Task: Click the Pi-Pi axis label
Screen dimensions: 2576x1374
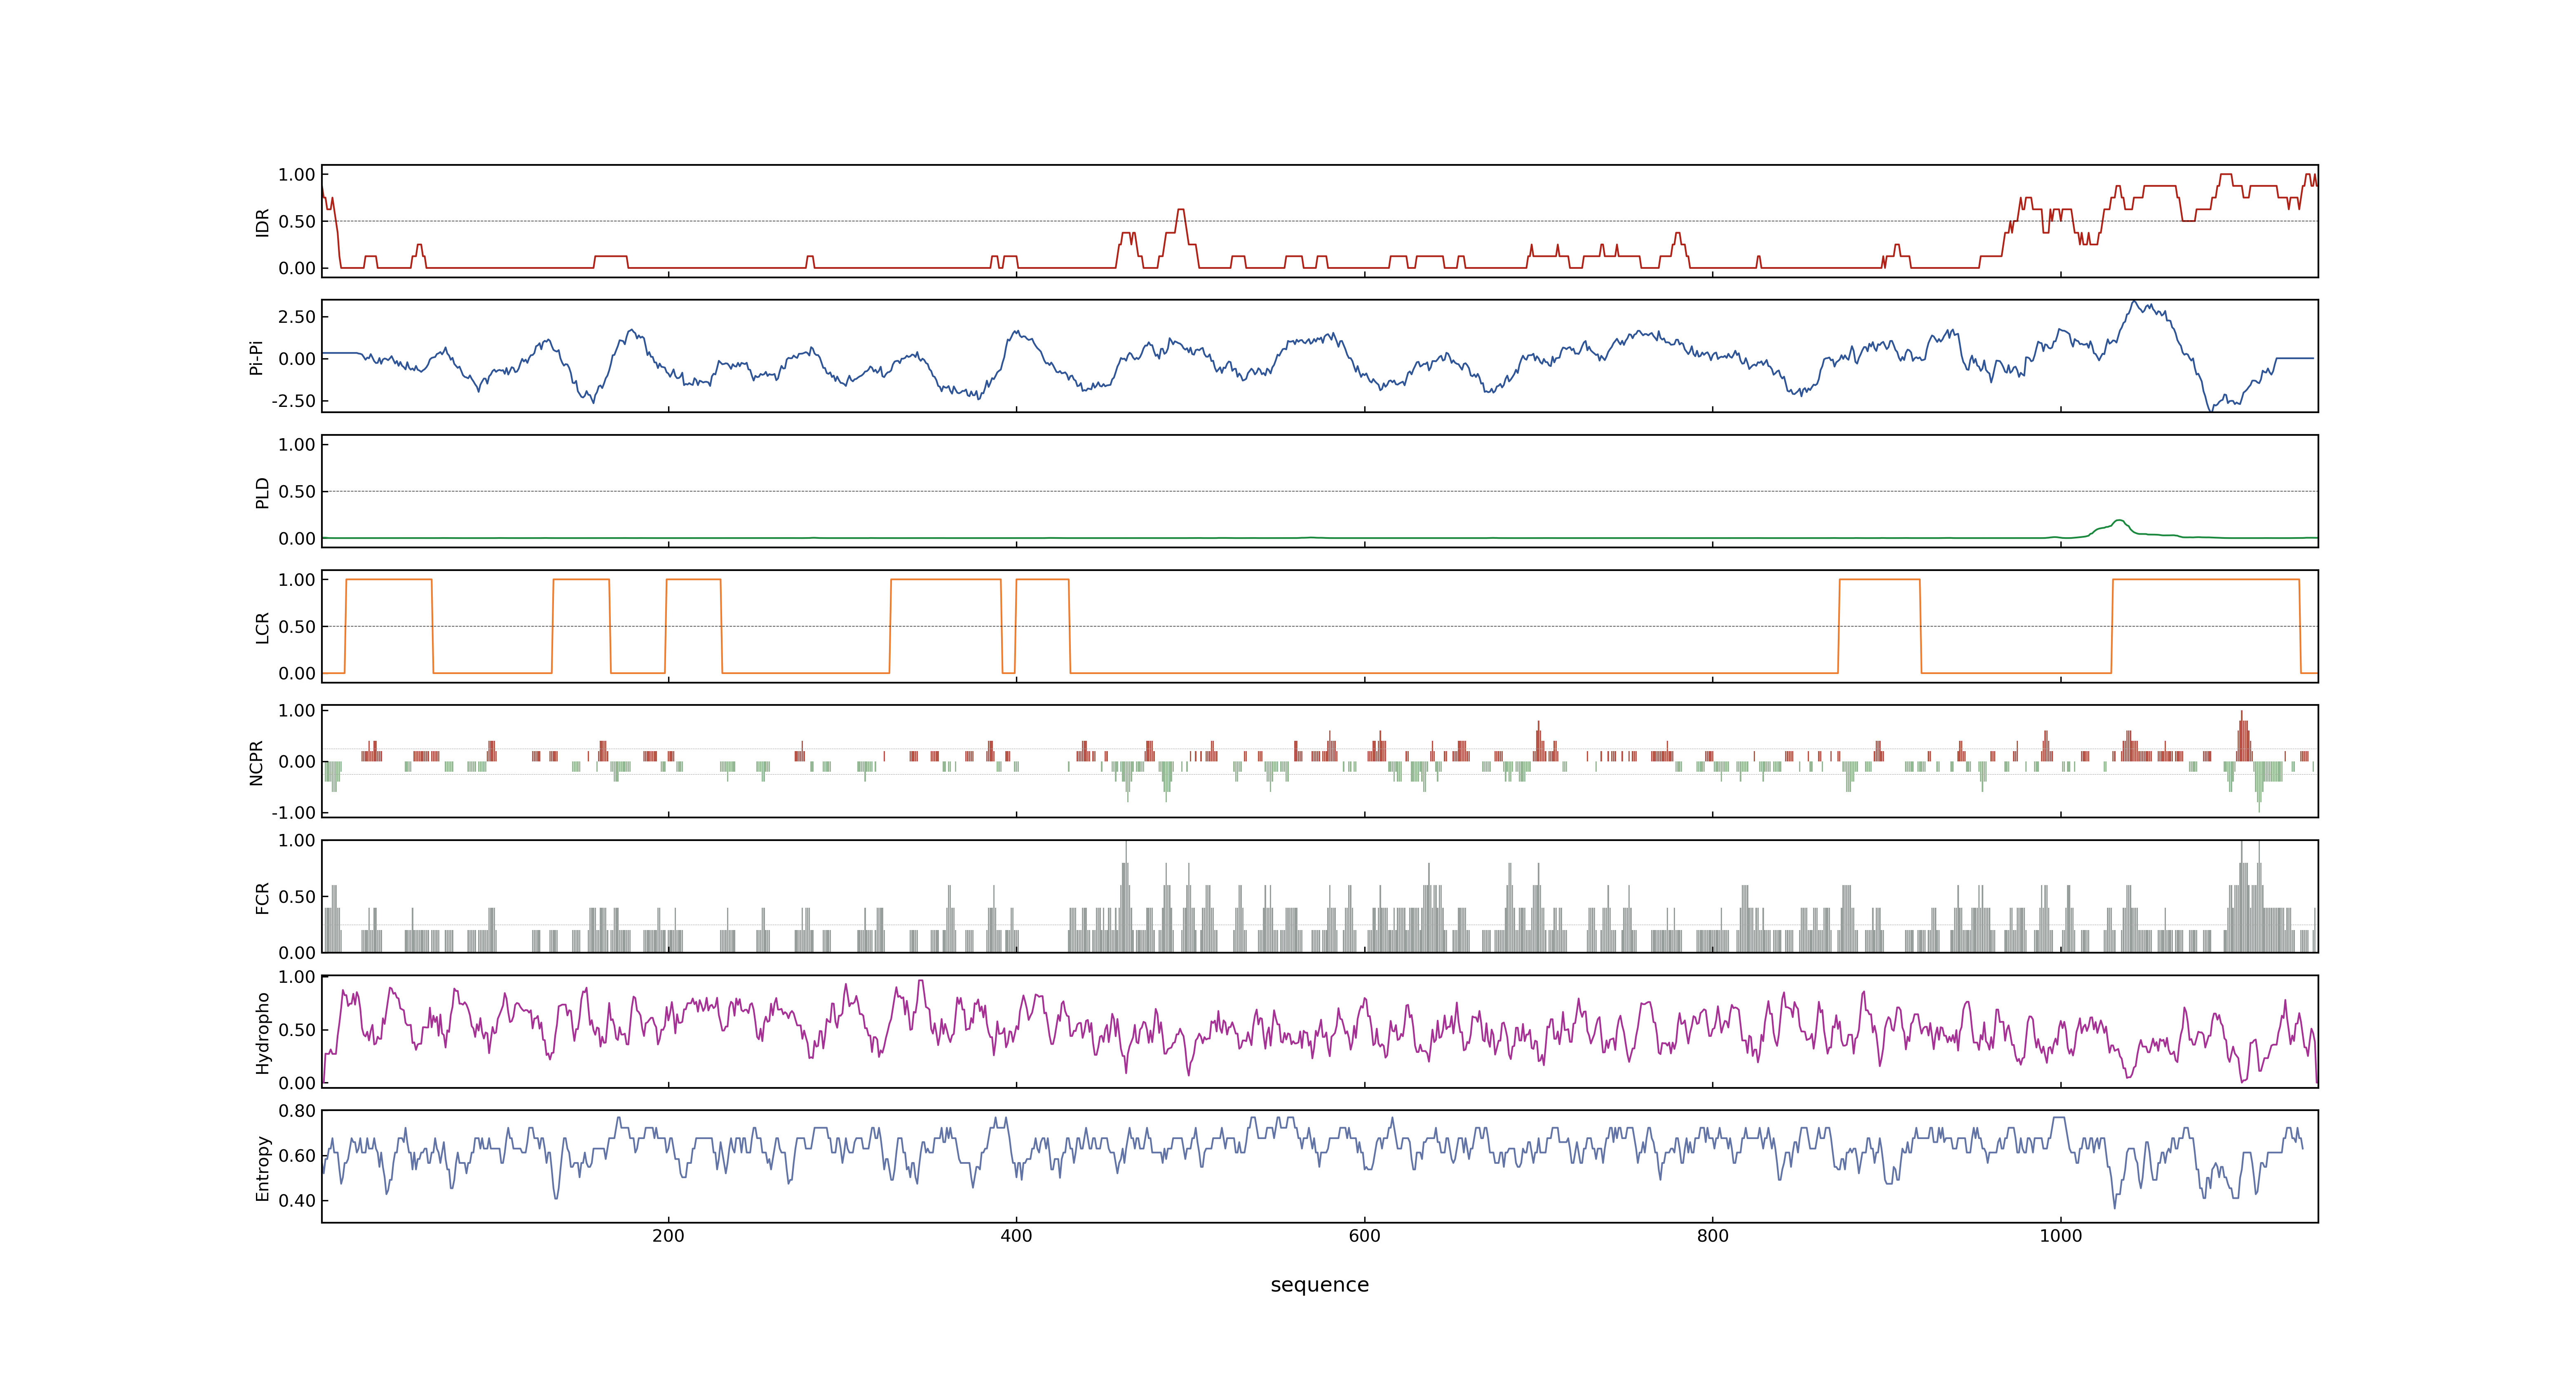Action: pyautogui.click(x=256, y=357)
